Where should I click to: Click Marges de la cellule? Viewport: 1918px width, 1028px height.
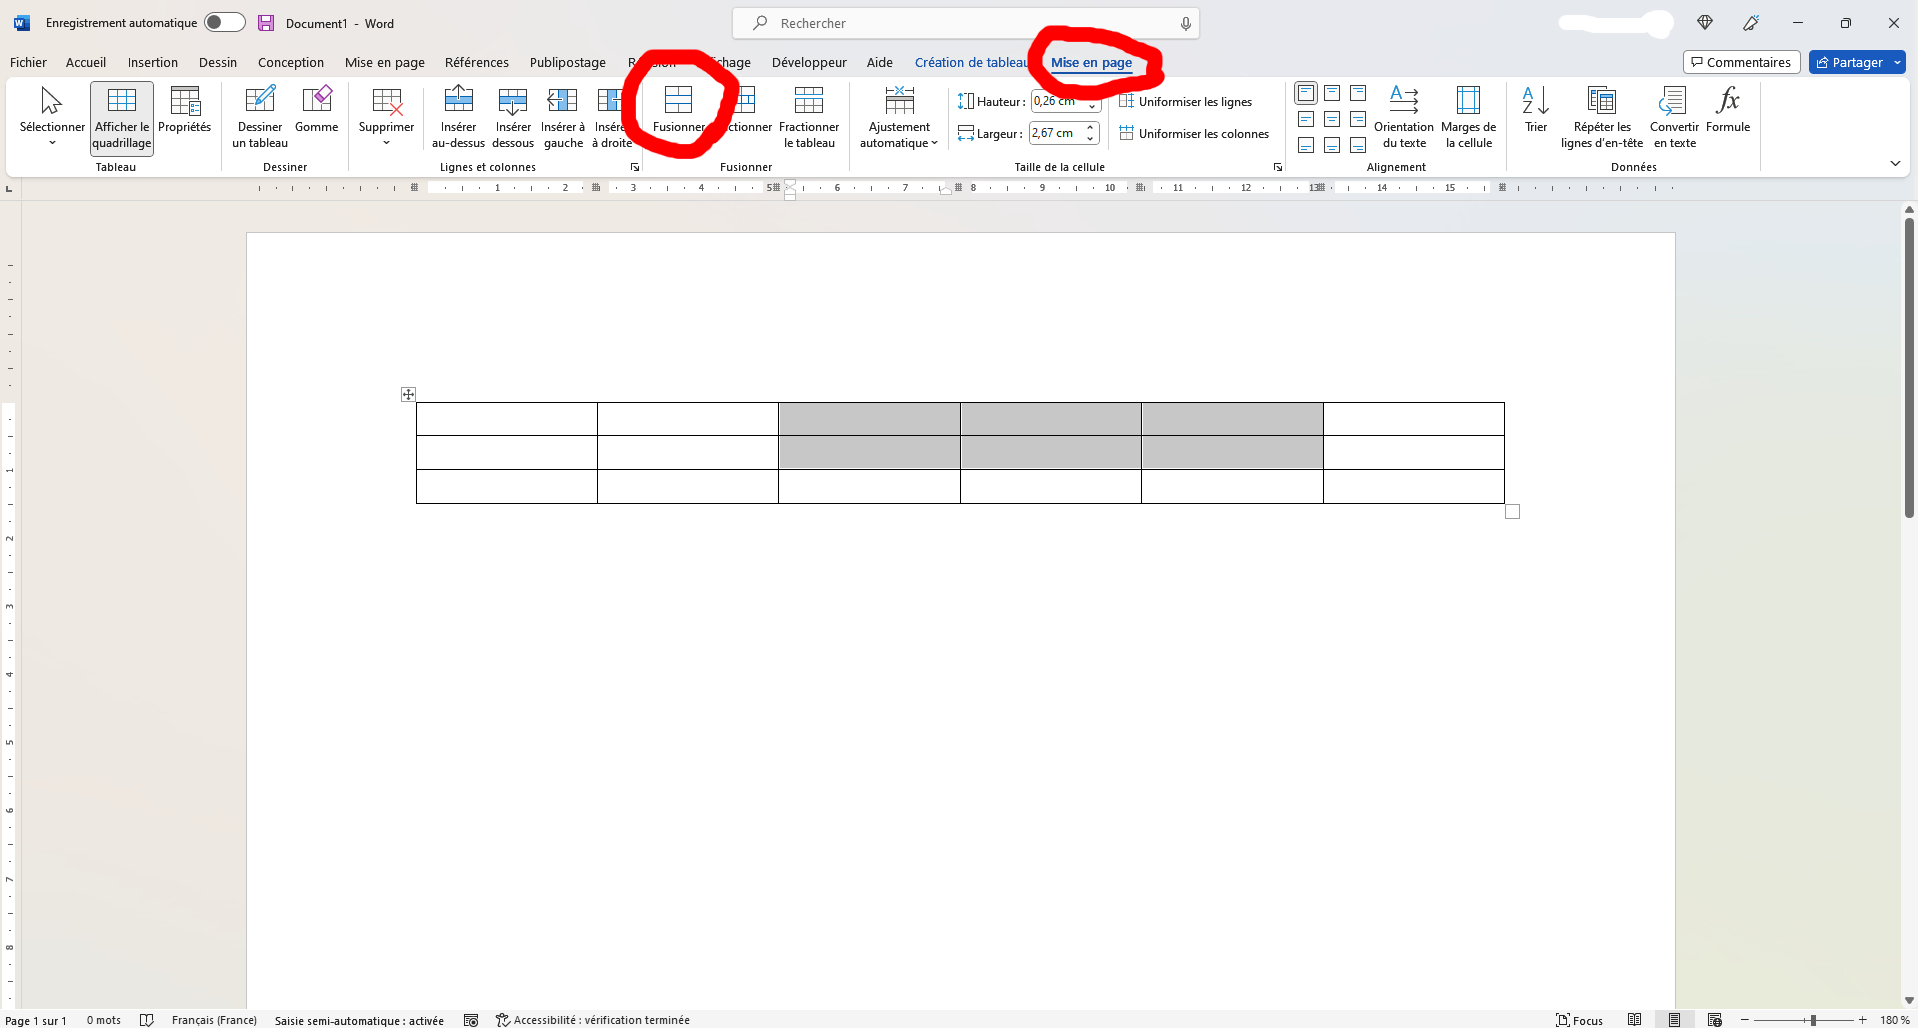point(1468,115)
